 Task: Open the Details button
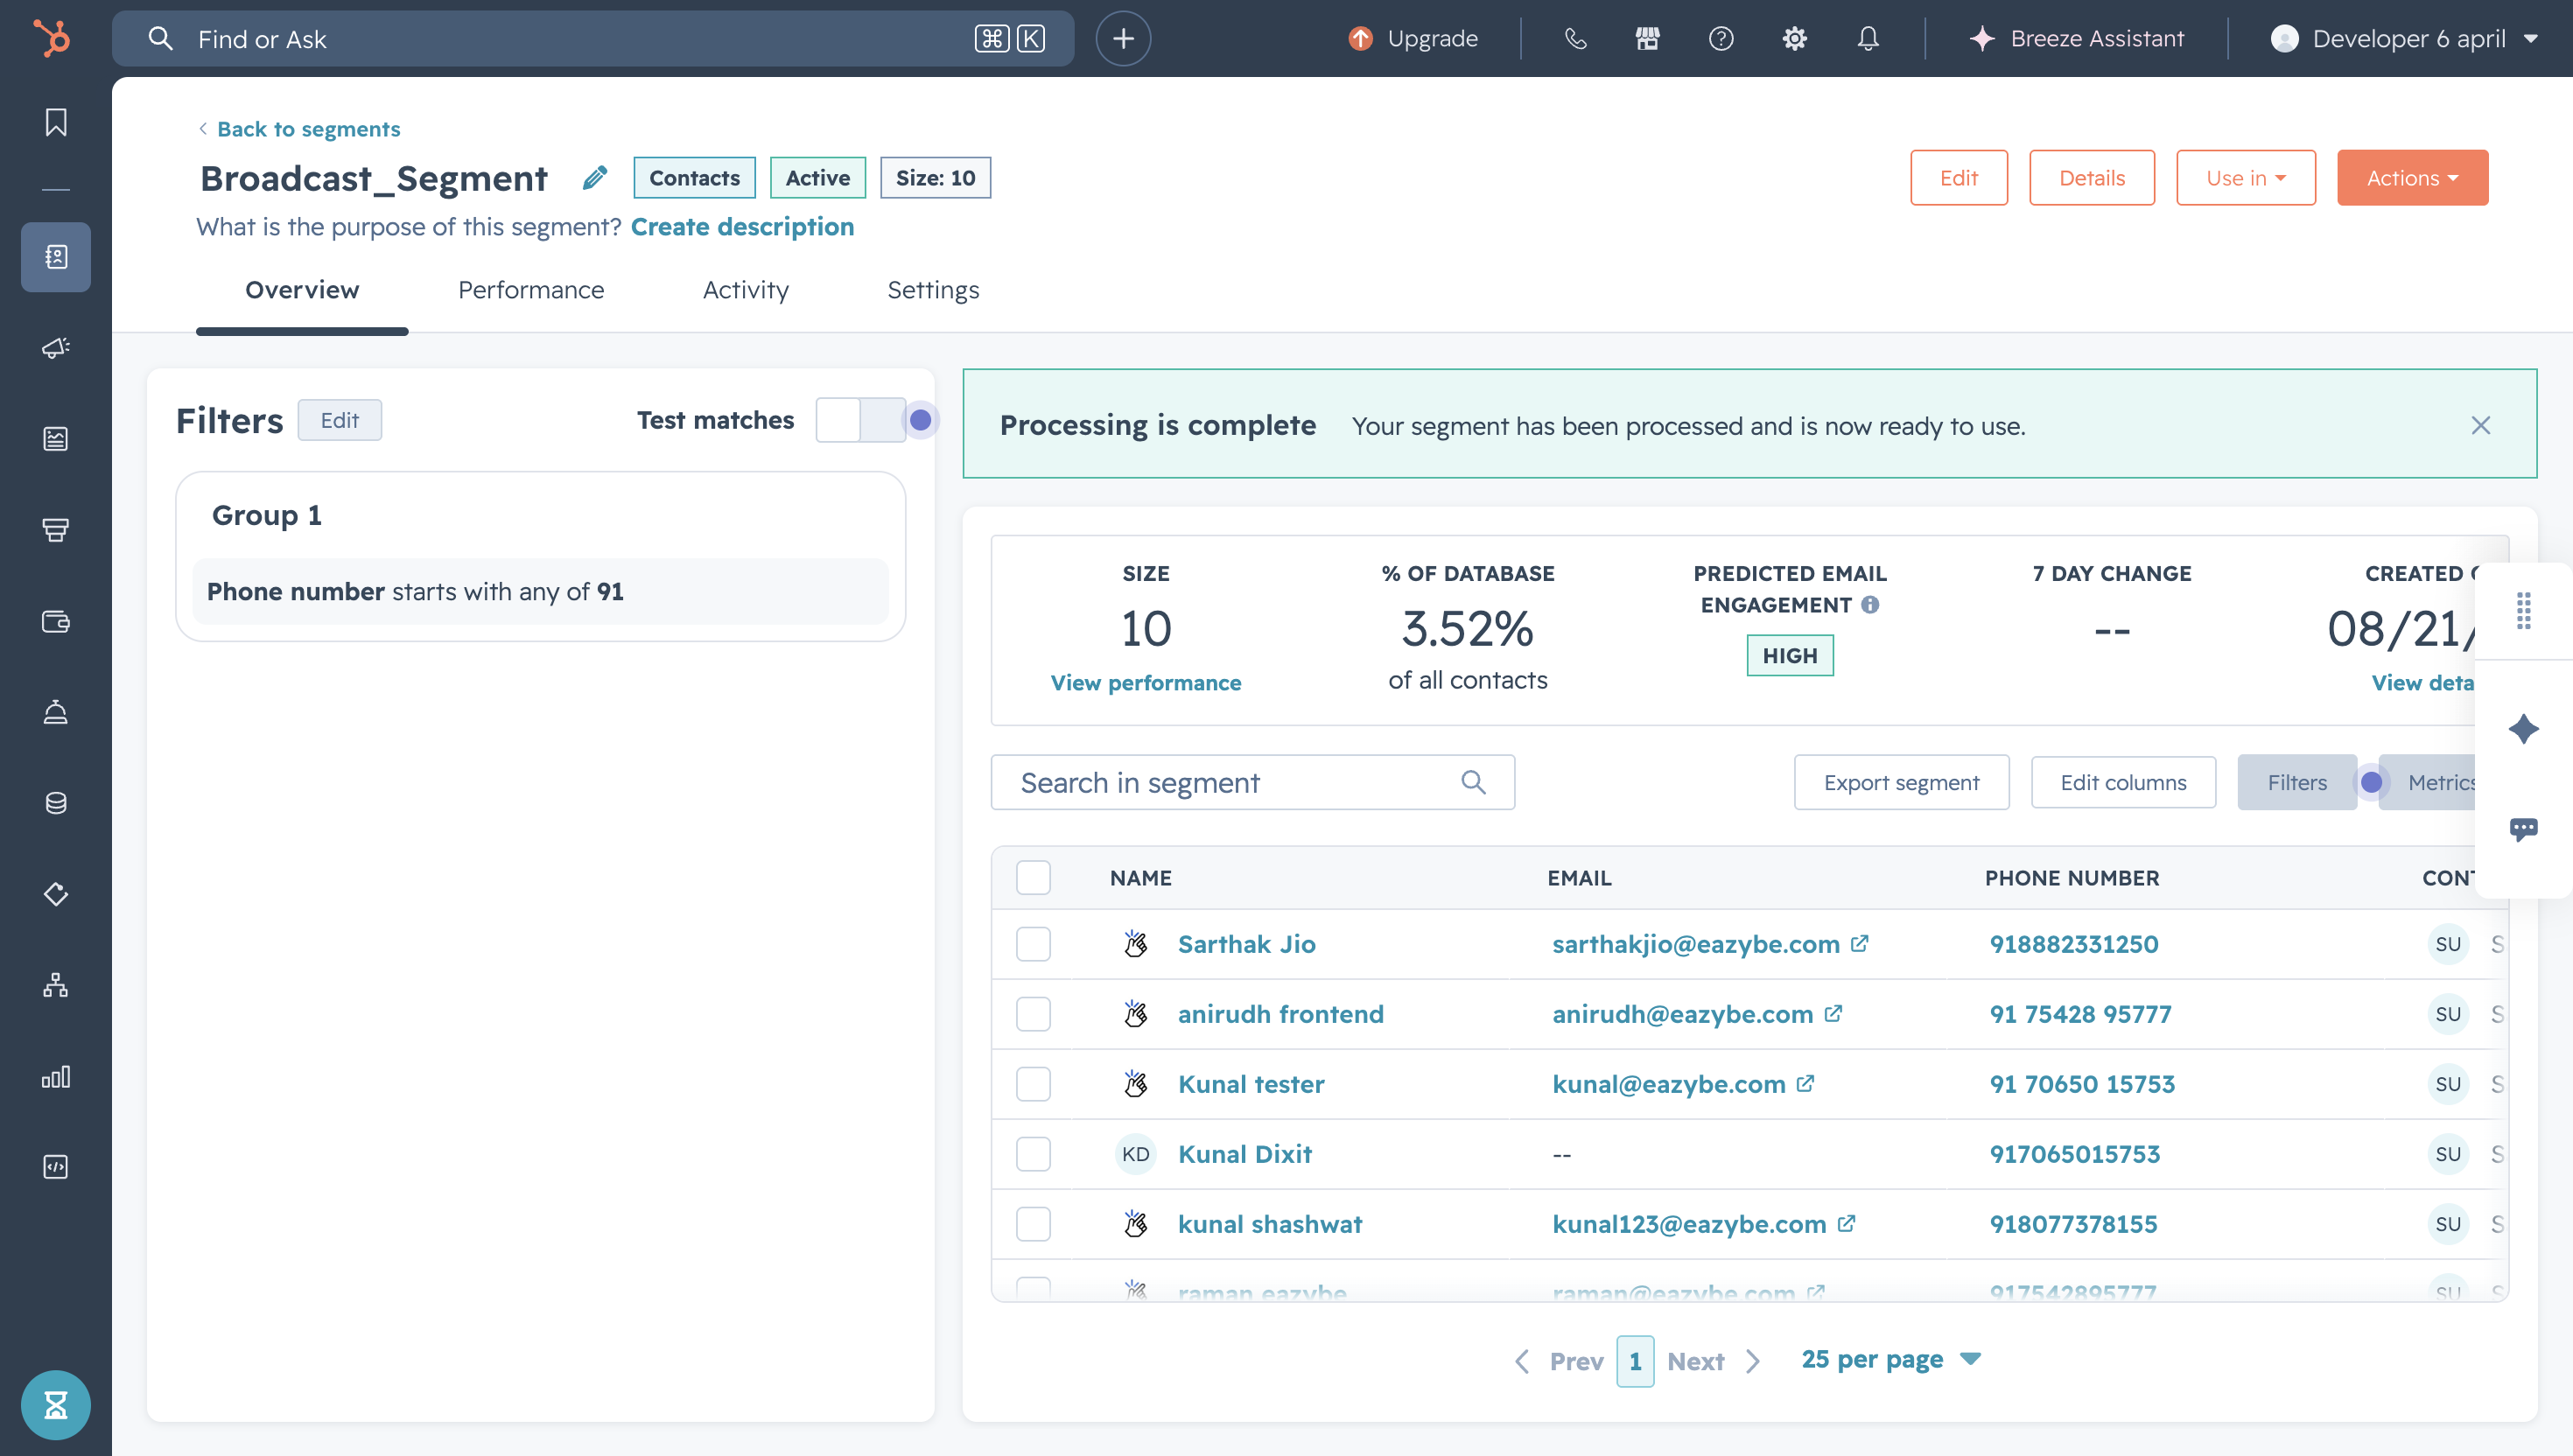(2091, 178)
